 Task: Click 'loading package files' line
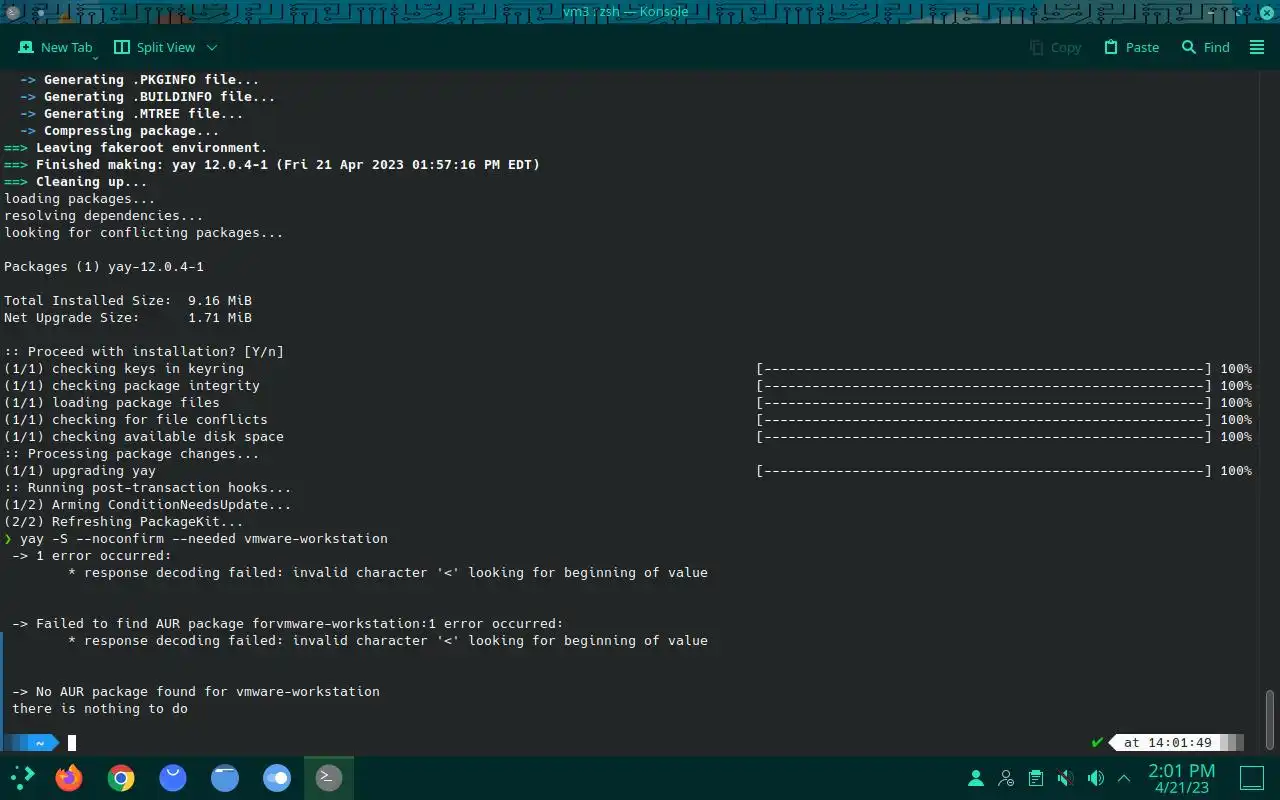click(112, 403)
